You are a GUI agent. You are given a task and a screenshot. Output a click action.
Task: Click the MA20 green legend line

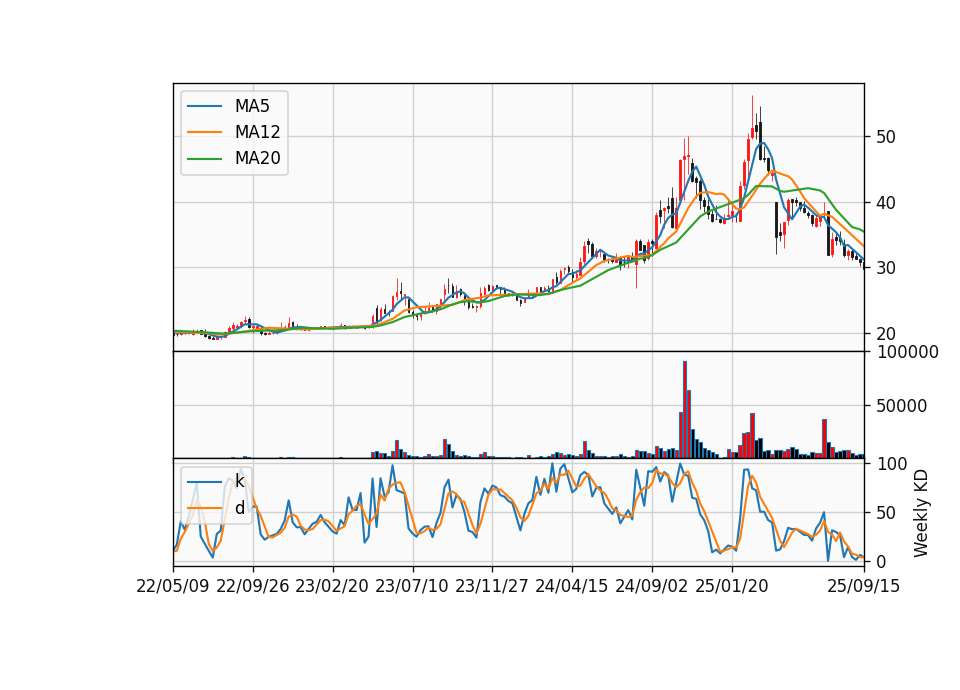click(x=204, y=158)
